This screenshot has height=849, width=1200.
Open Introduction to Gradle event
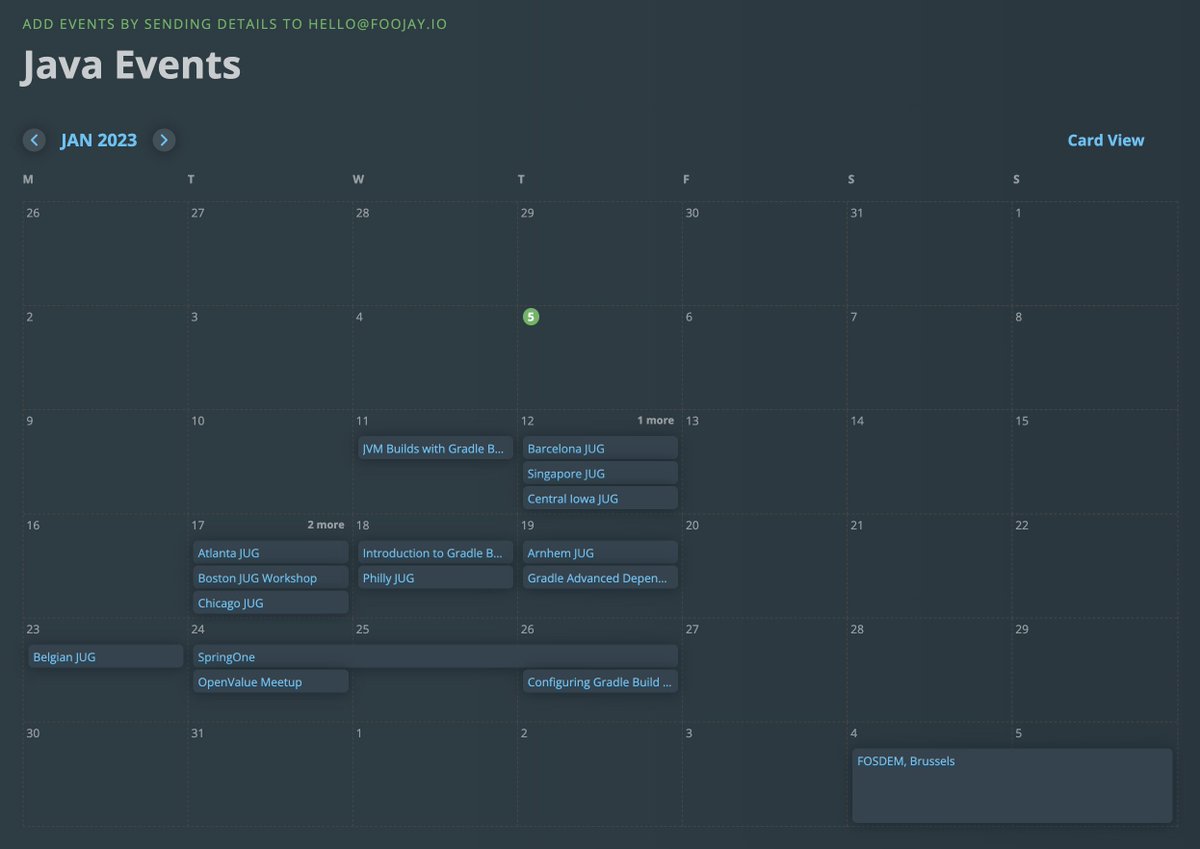[435, 552]
